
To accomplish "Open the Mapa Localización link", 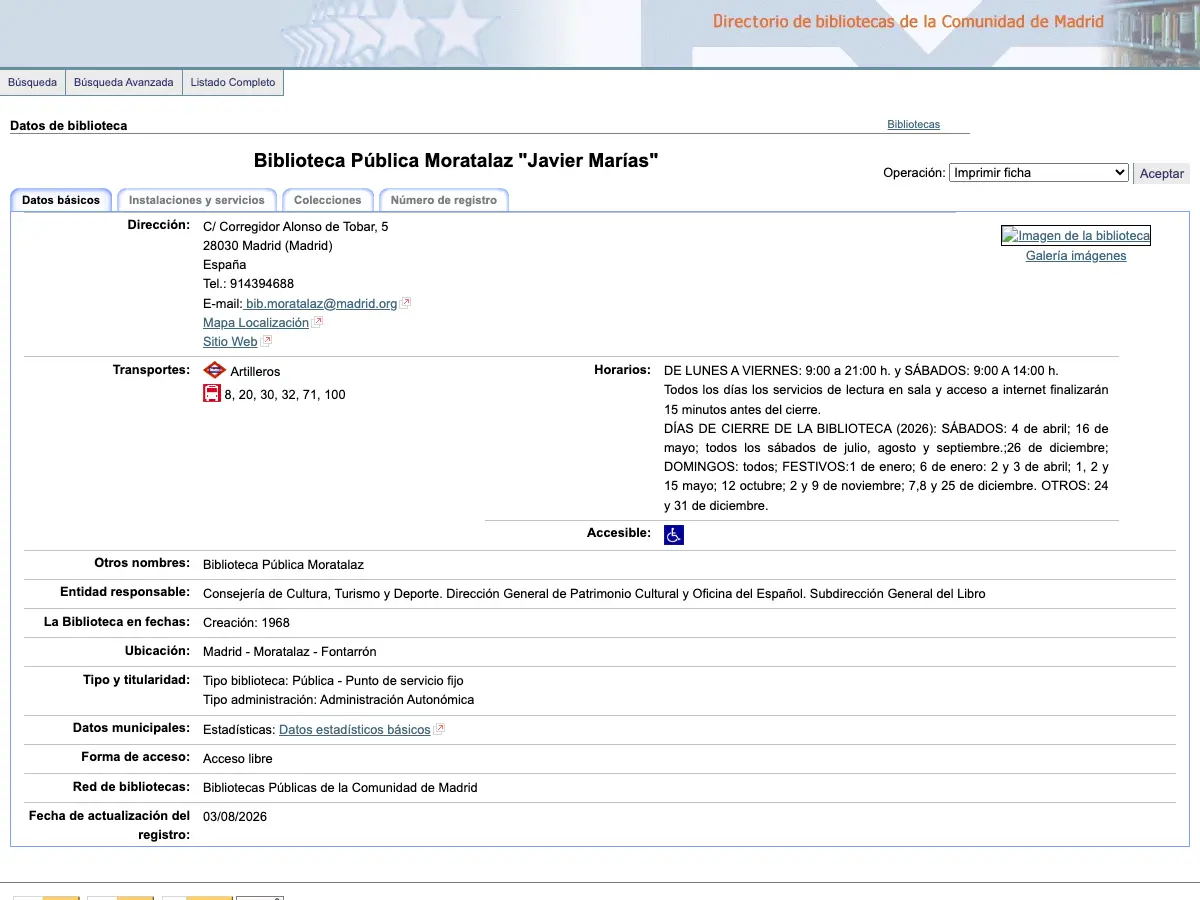I will (256, 323).
